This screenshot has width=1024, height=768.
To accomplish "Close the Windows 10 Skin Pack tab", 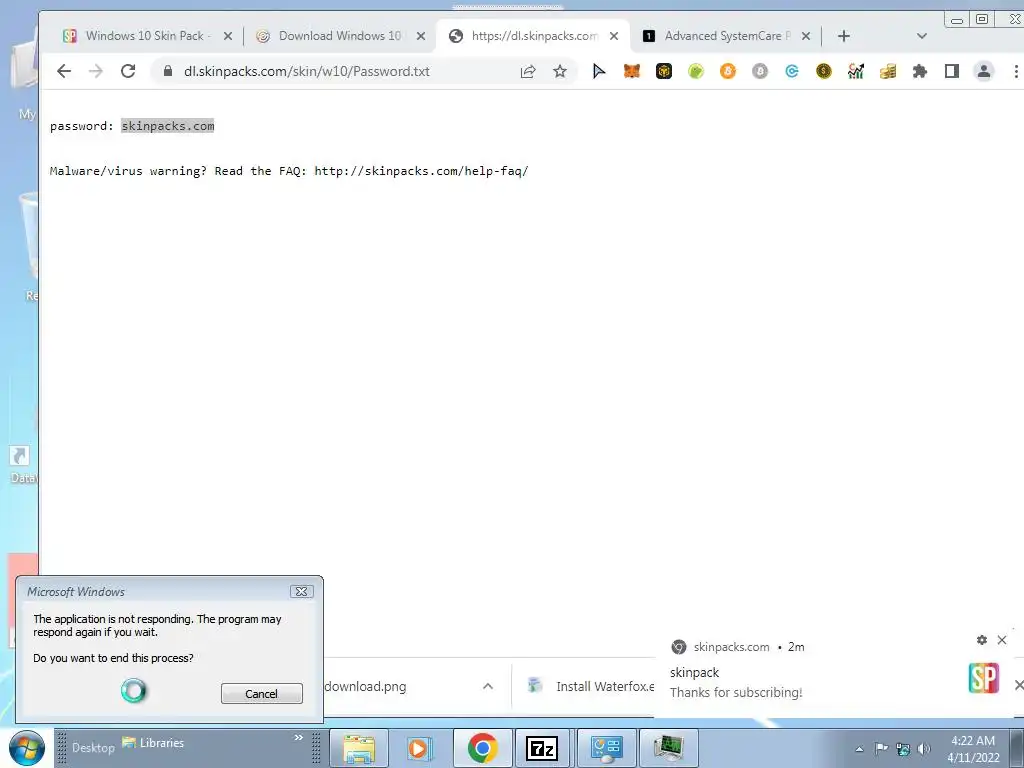I will (228, 36).
